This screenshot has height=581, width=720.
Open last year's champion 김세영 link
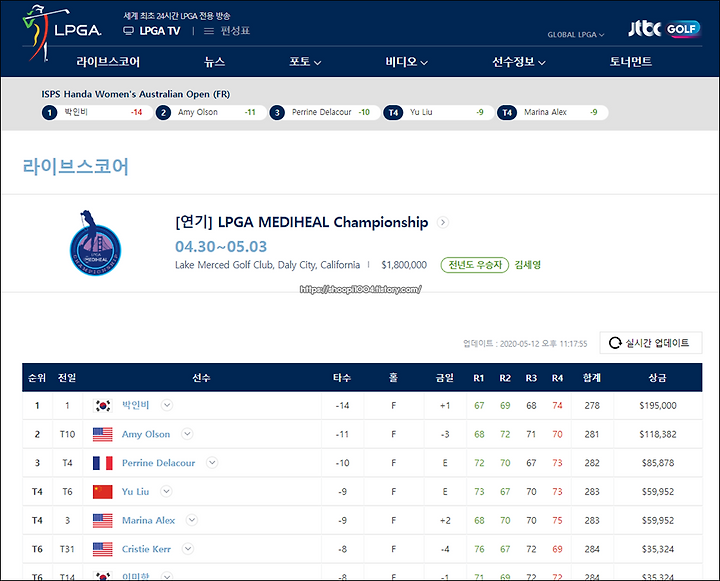pyautogui.click(x=528, y=265)
